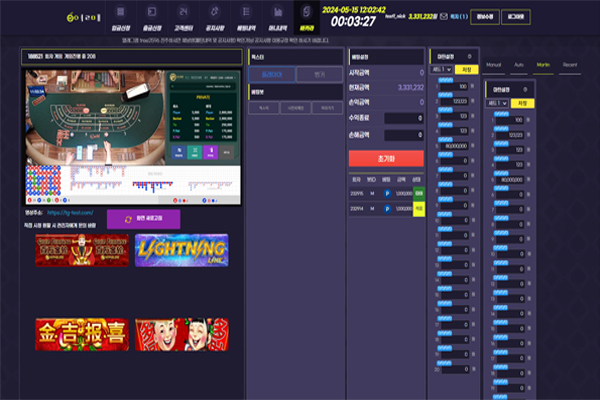This screenshot has height=400, width=600.
Task: Expand the 세트 1 dropdown in the right Martin panel
Action: coord(498,102)
